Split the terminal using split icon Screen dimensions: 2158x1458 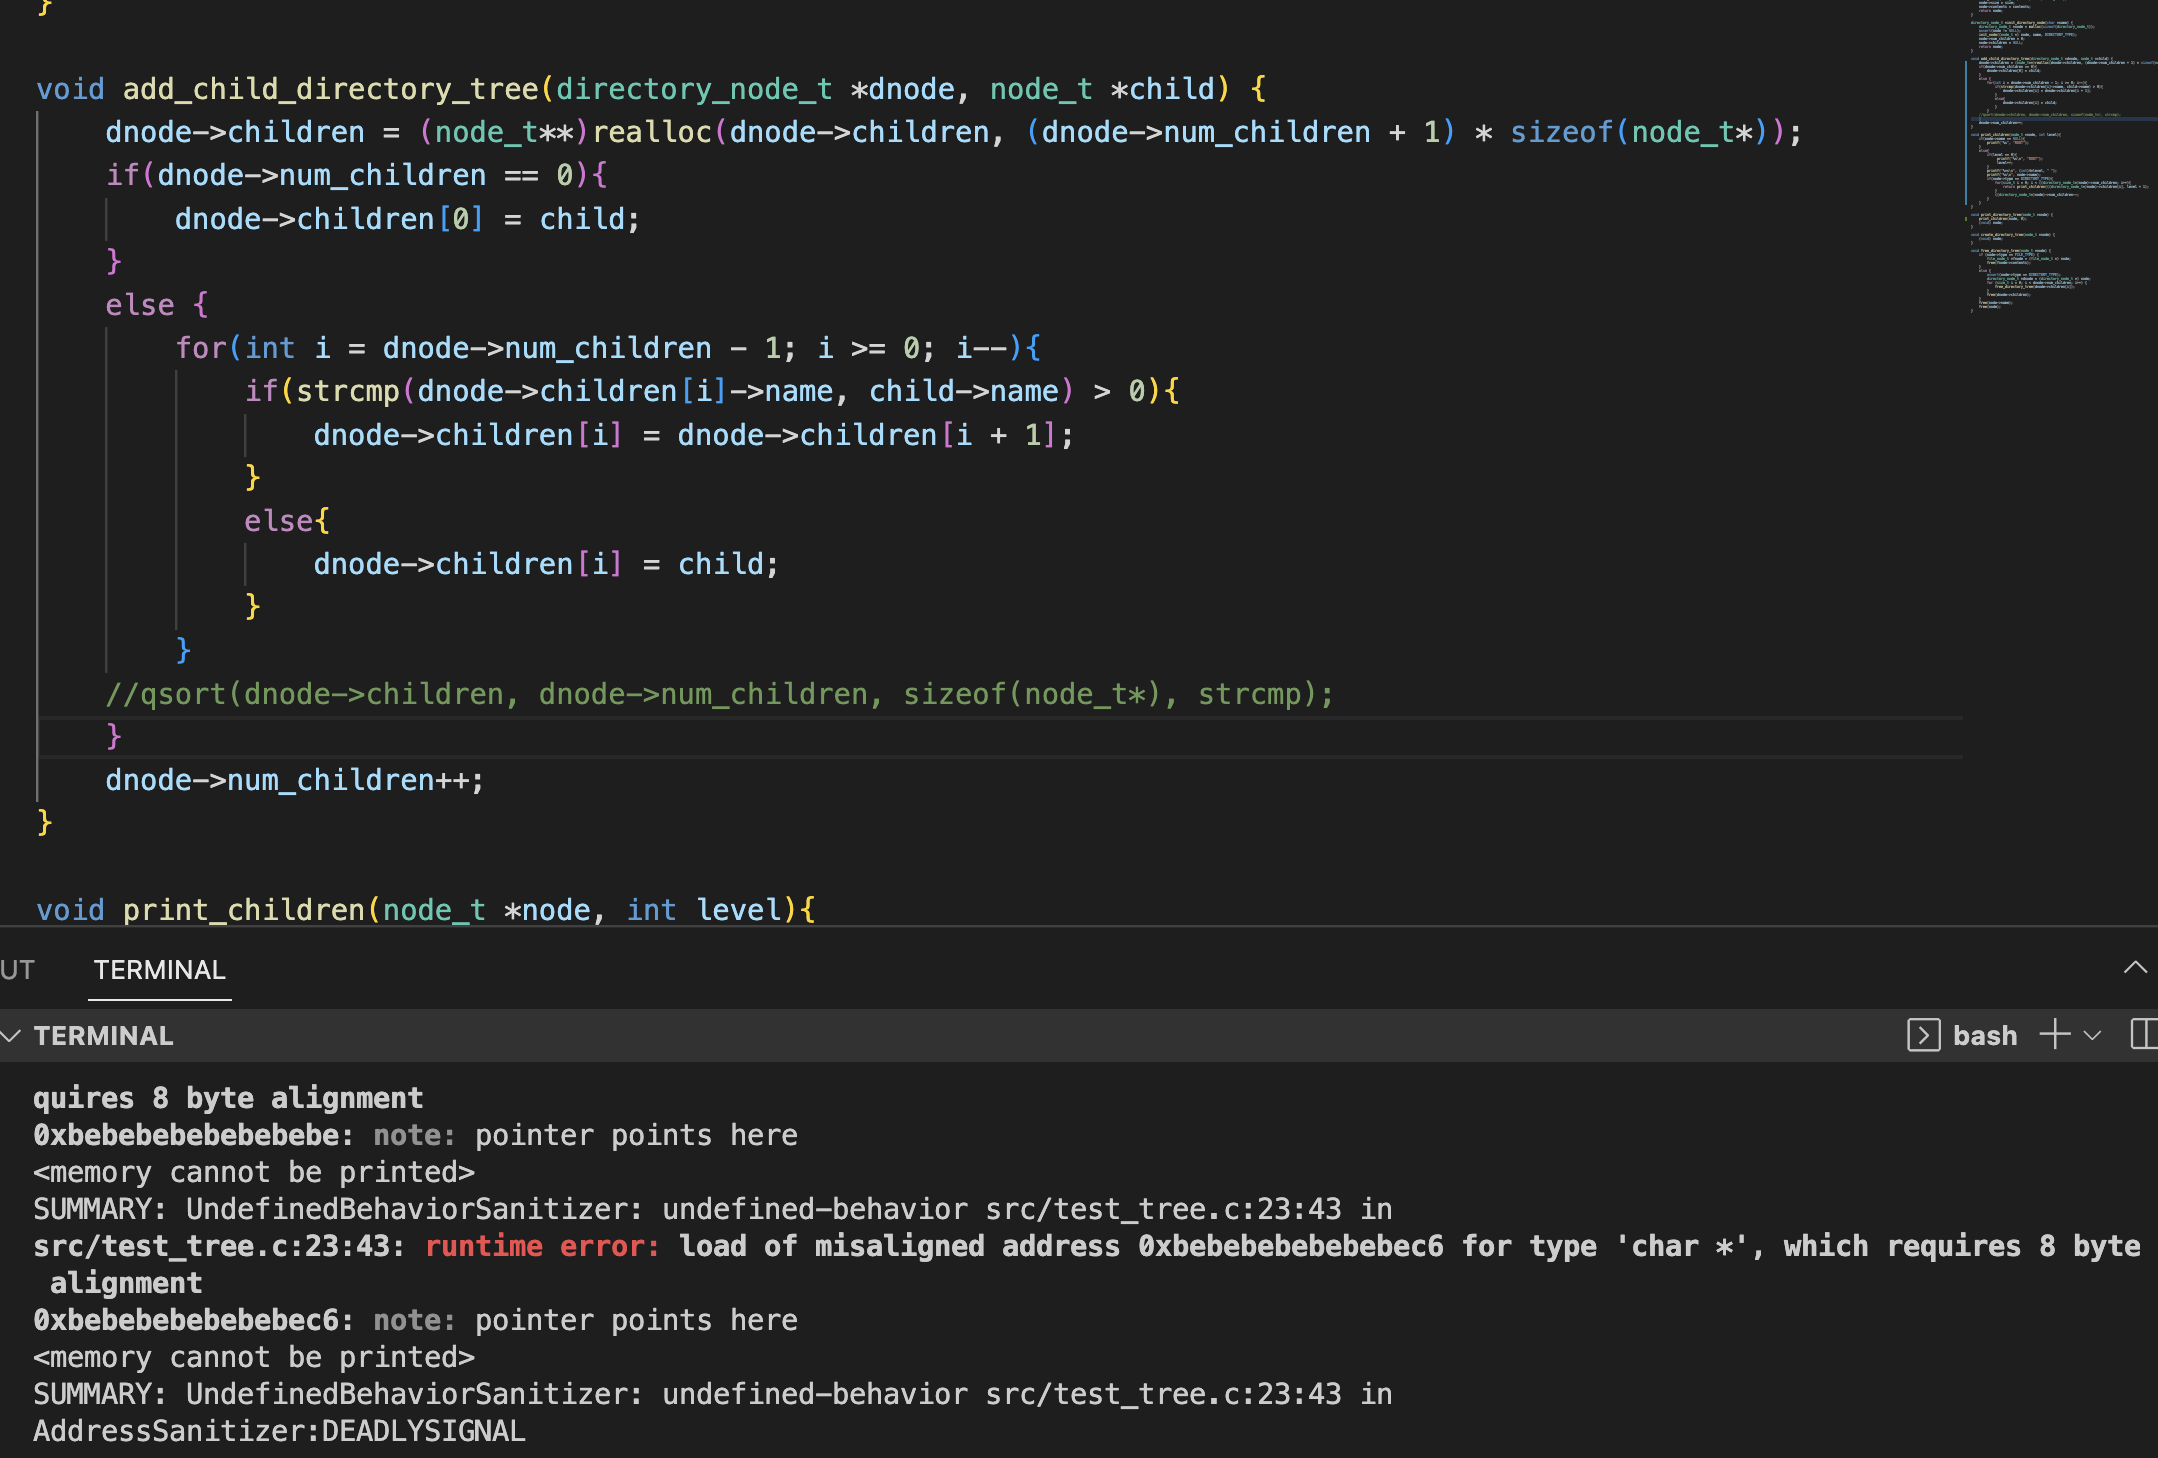tap(2143, 1035)
